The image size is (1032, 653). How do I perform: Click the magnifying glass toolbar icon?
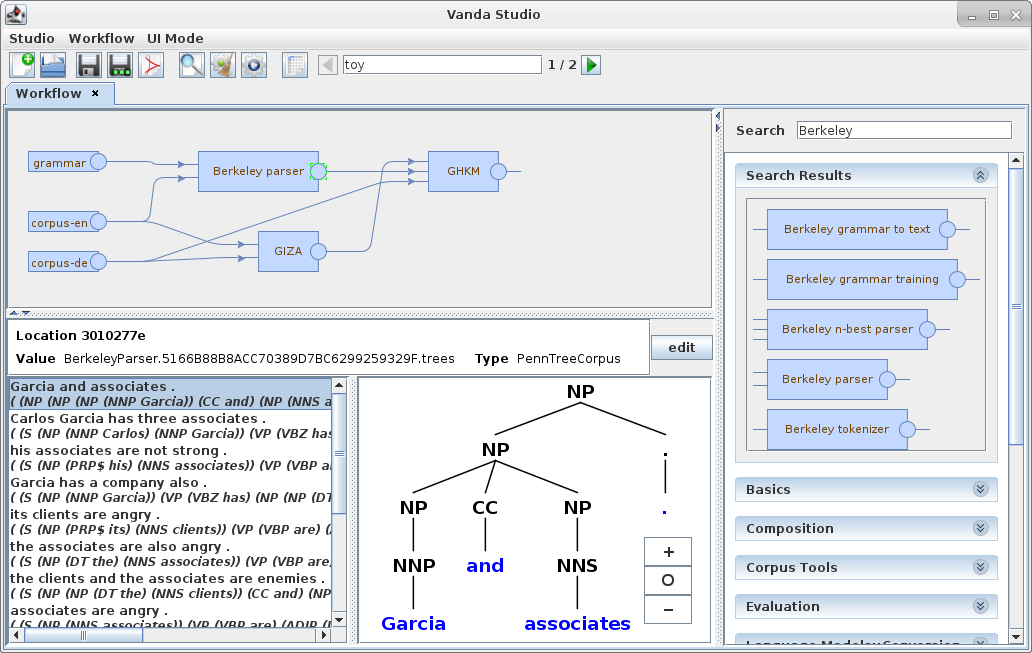click(192, 65)
